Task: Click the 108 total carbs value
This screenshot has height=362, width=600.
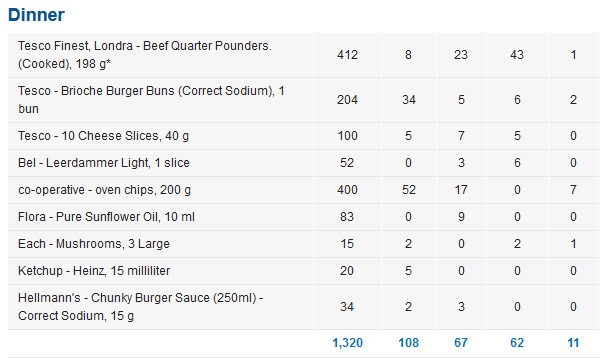Action: pyautogui.click(x=409, y=343)
